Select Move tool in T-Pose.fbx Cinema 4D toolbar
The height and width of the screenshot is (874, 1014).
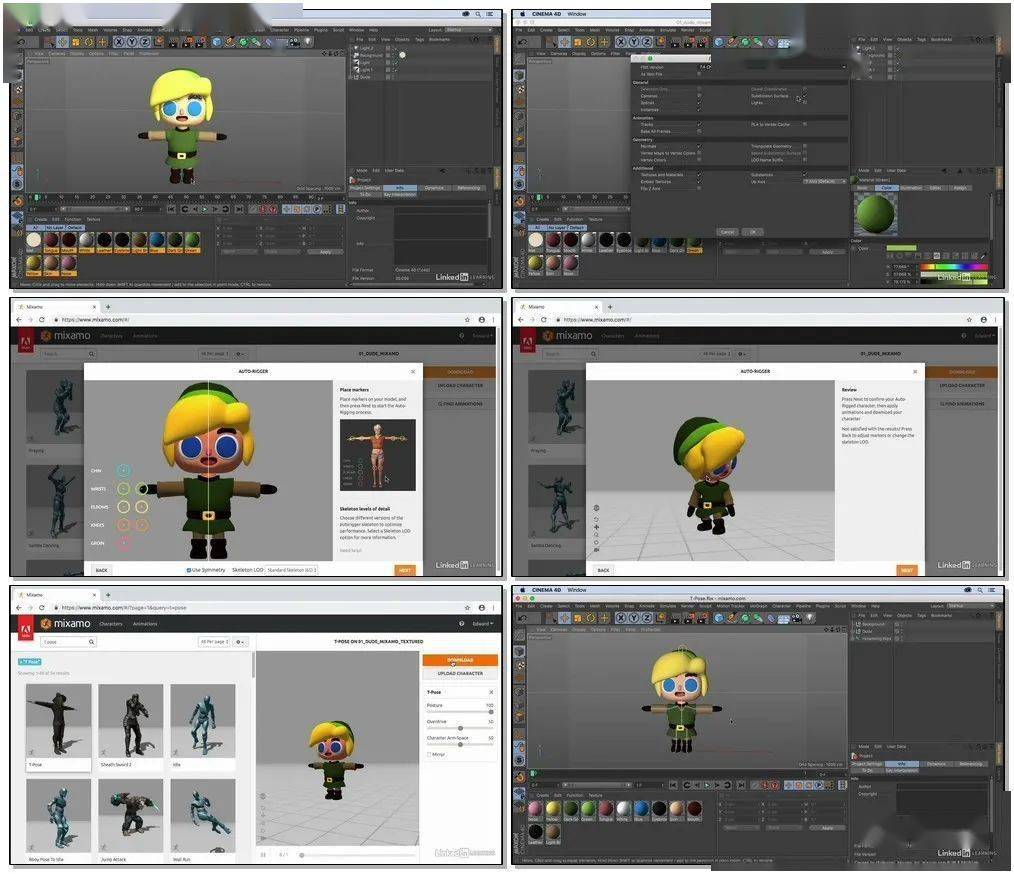(x=565, y=618)
